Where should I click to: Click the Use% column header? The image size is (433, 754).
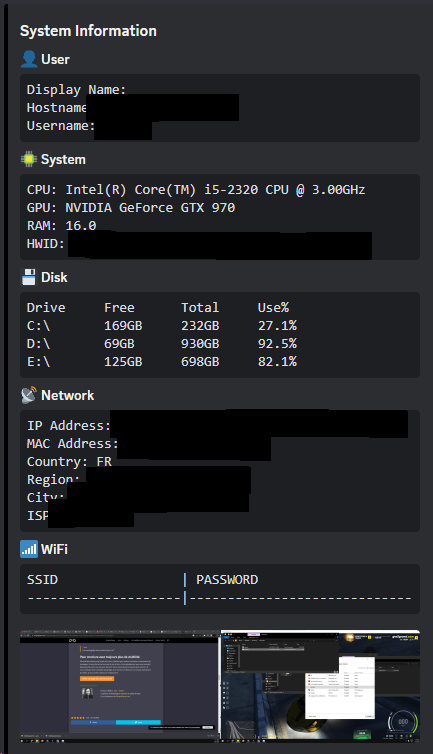[273, 308]
